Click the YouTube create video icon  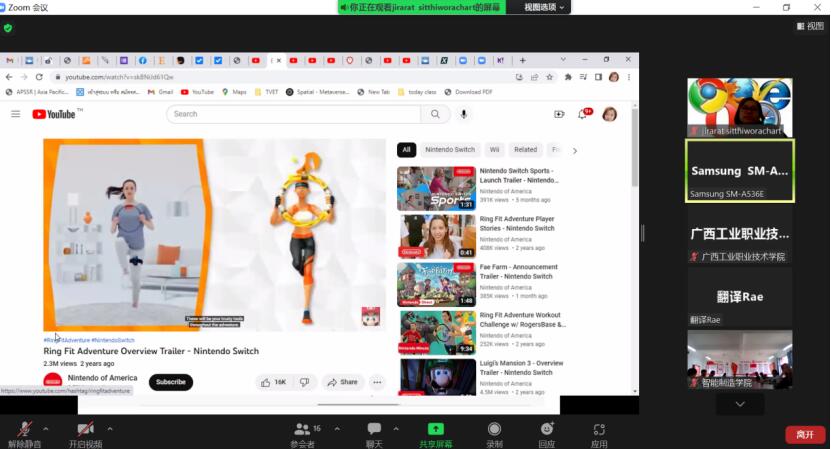pyautogui.click(x=559, y=114)
